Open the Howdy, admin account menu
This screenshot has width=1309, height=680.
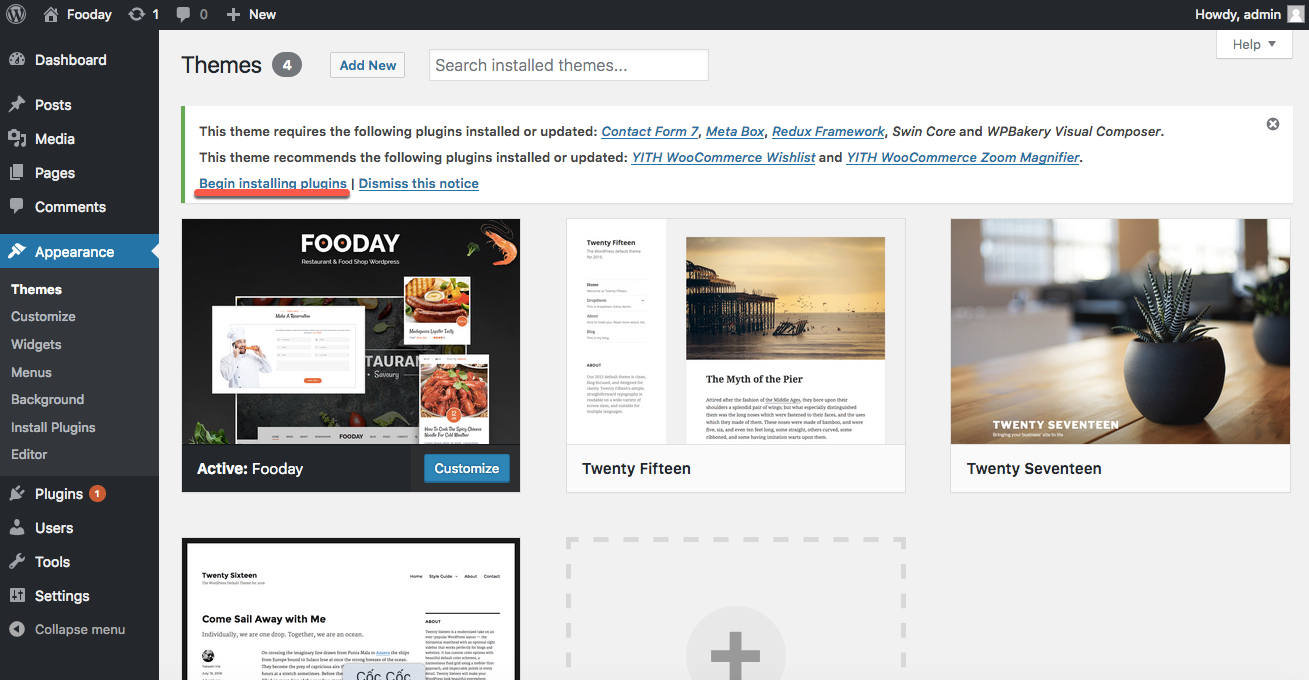1249,14
